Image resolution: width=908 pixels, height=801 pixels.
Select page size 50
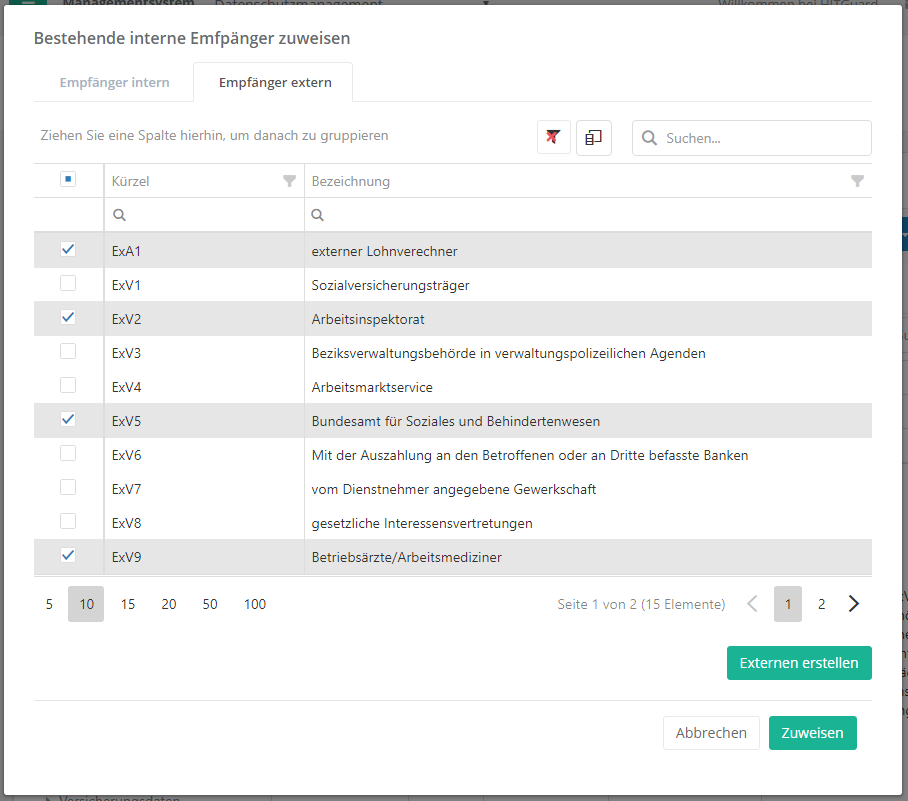point(210,604)
